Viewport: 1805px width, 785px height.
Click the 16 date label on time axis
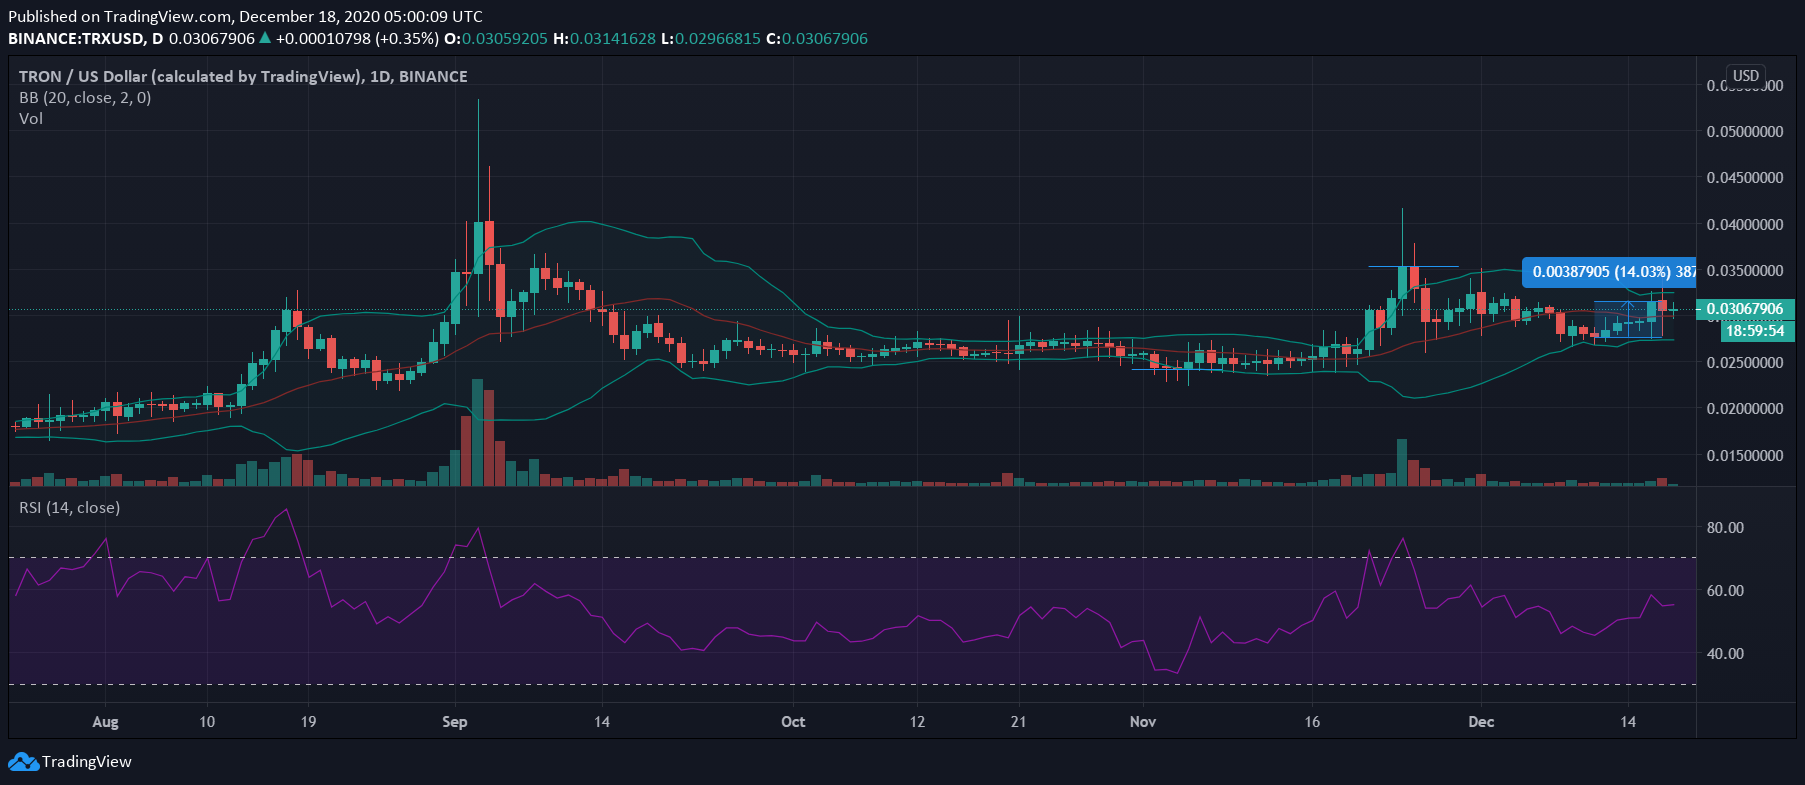tap(1312, 722)
